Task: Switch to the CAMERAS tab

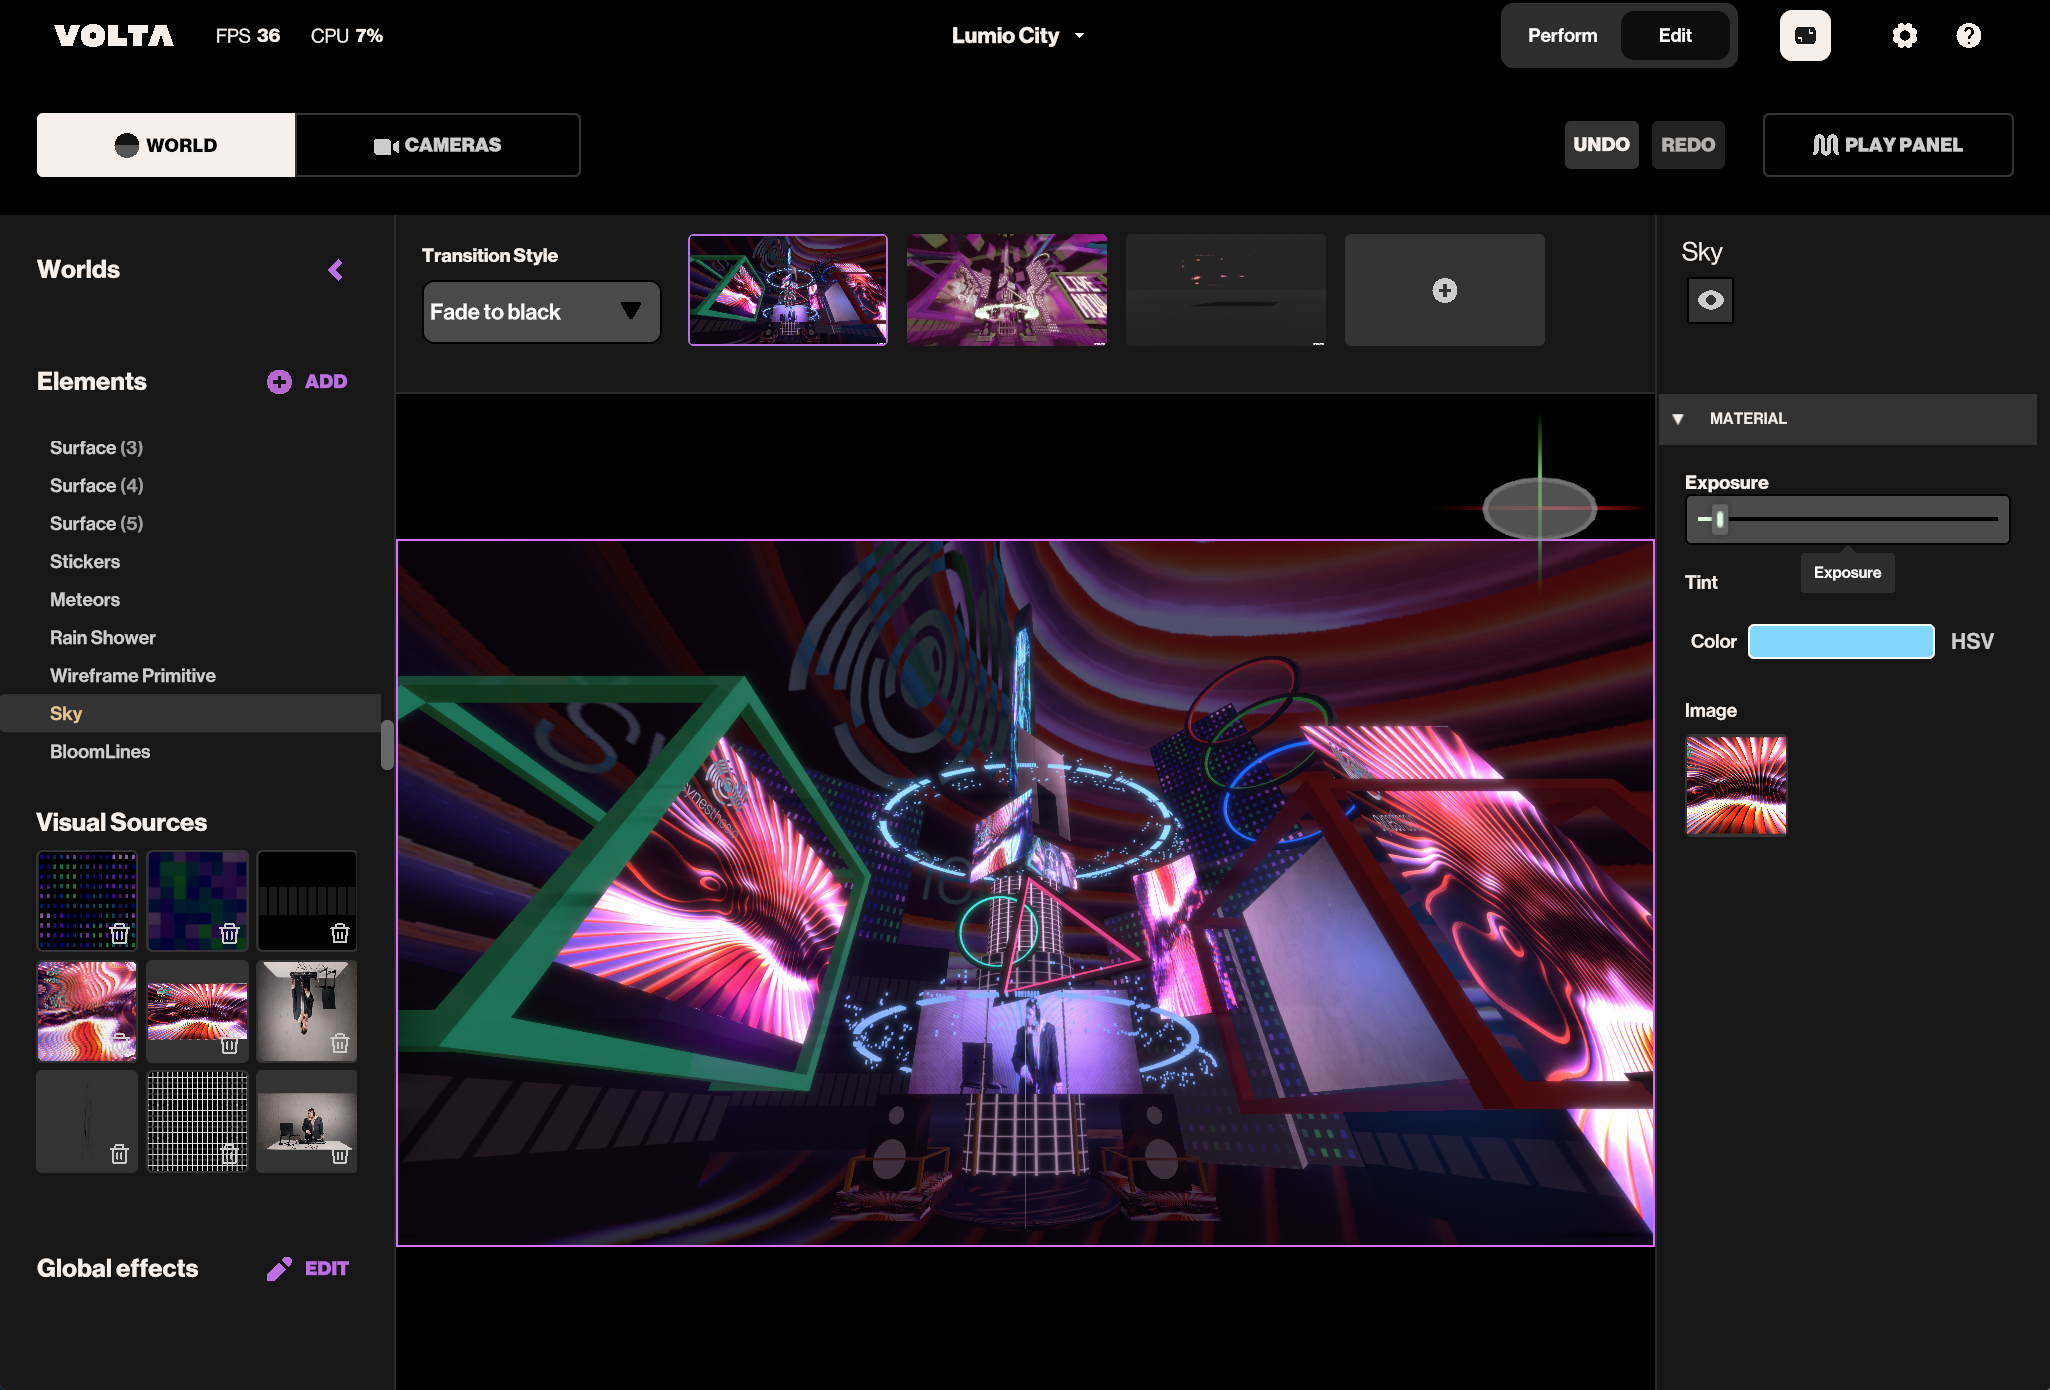Action: [x=438, y=145]
